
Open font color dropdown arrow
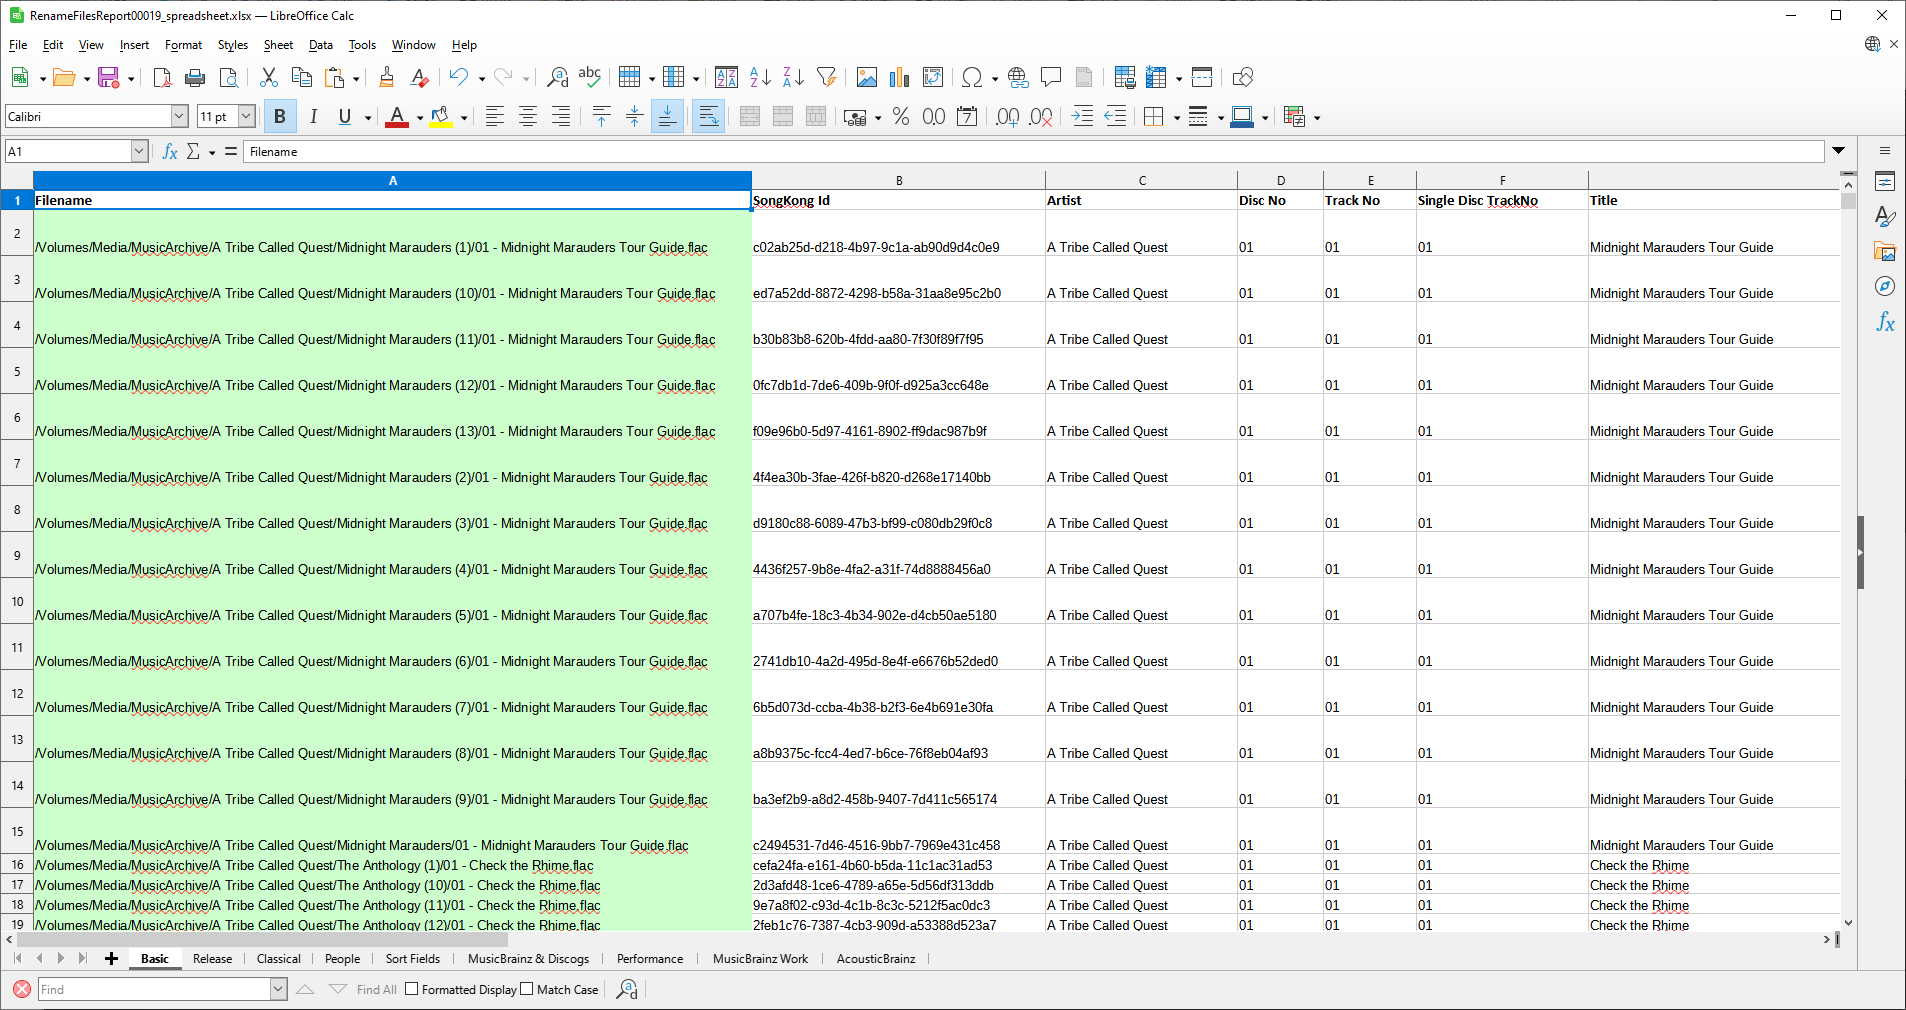click(x=420, y=118)
